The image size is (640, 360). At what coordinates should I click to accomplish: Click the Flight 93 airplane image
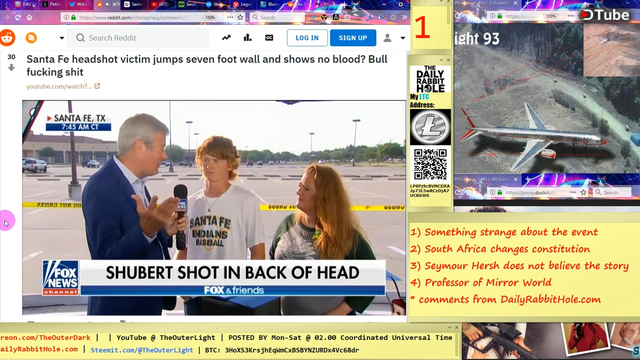[x=547, y=98]
